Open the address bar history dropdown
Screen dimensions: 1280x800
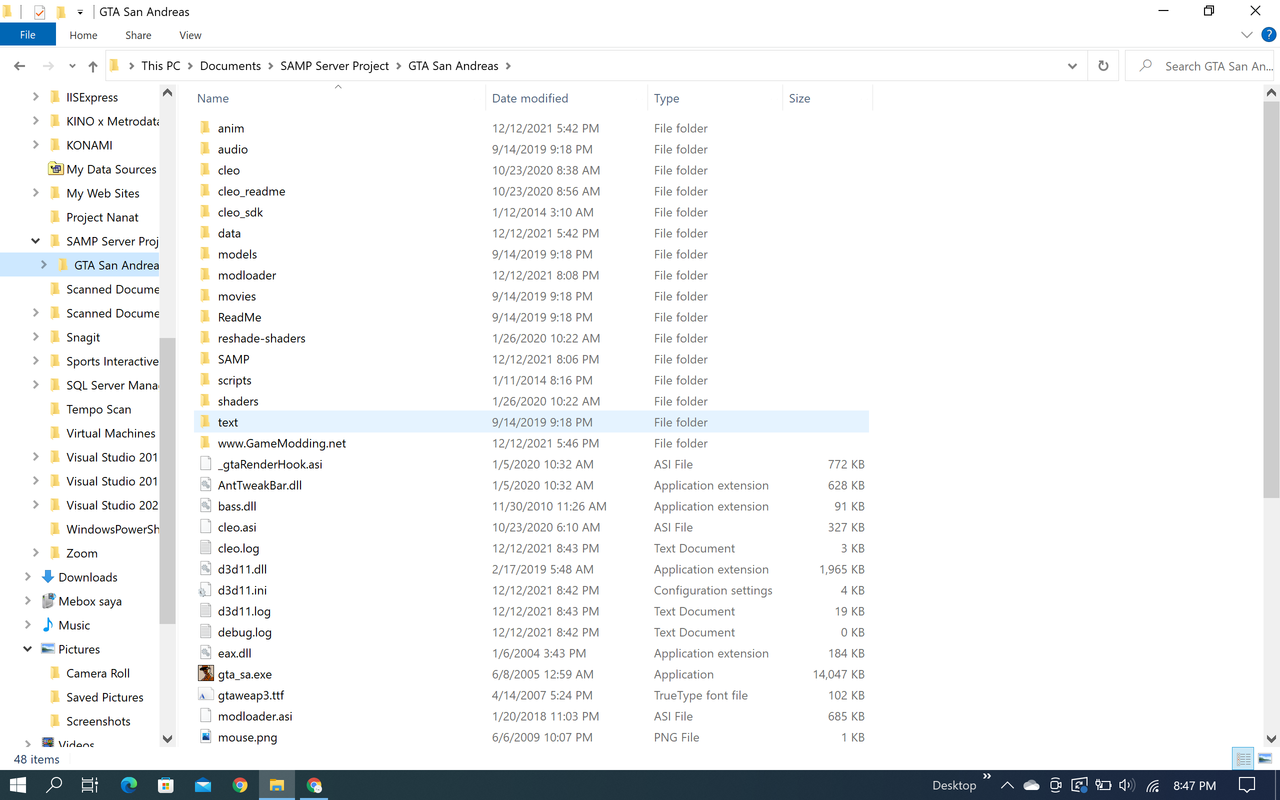[x=1072, y=66]
